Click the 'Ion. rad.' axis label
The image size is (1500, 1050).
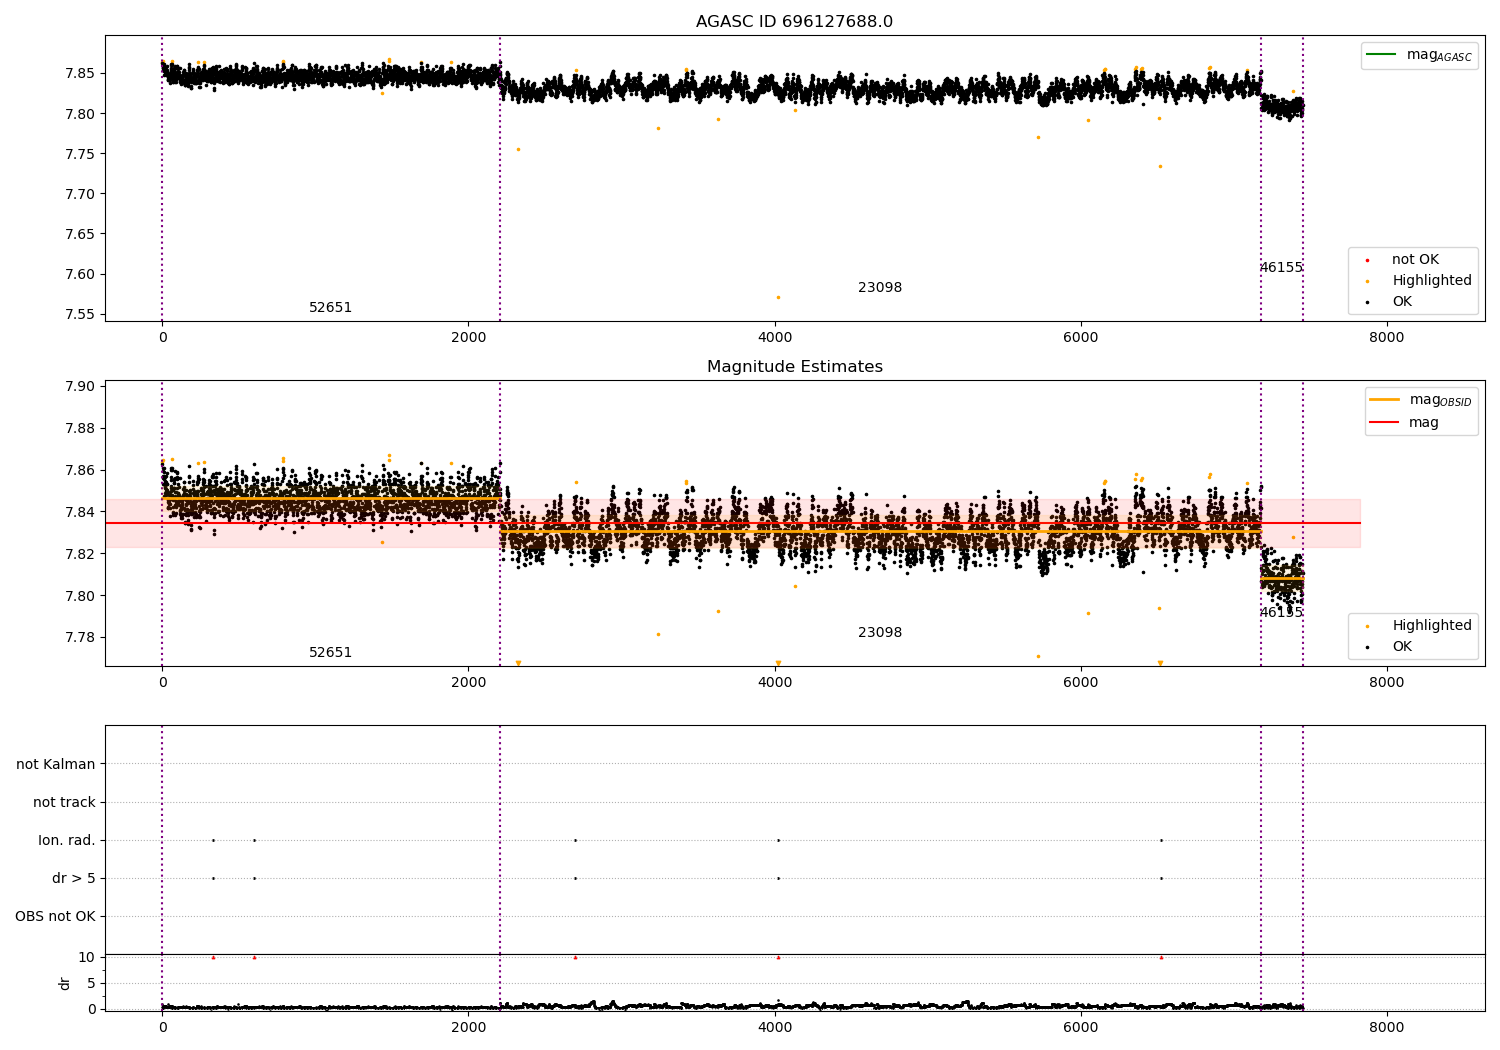(x=67, y=840)
